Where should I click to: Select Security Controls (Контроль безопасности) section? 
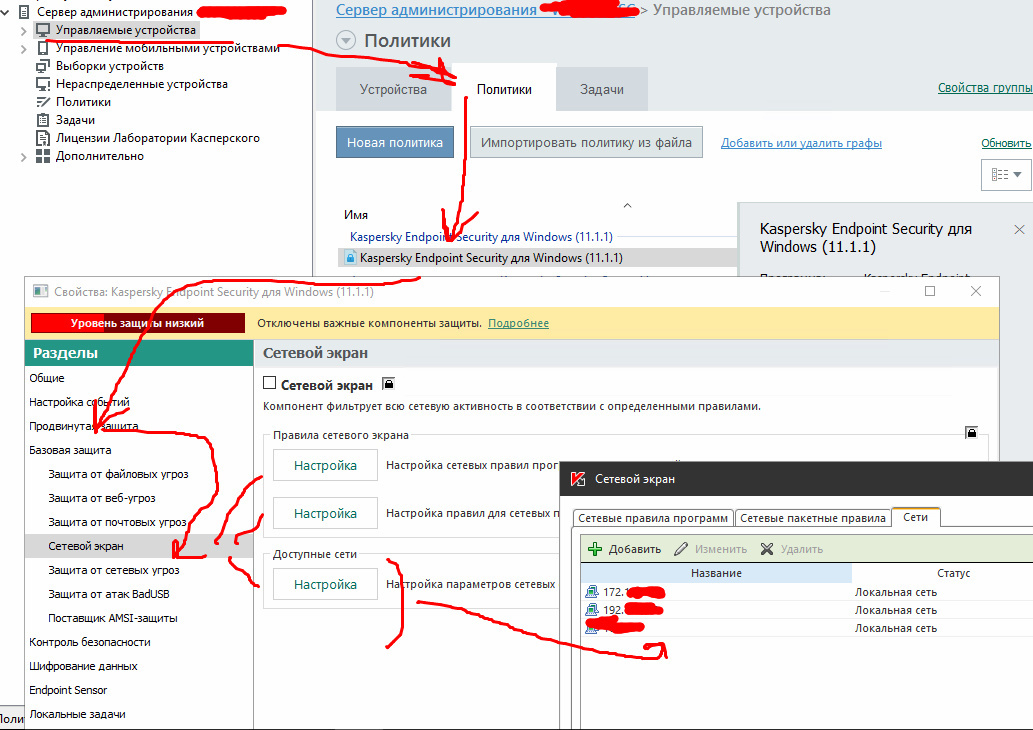coord(90,642)
